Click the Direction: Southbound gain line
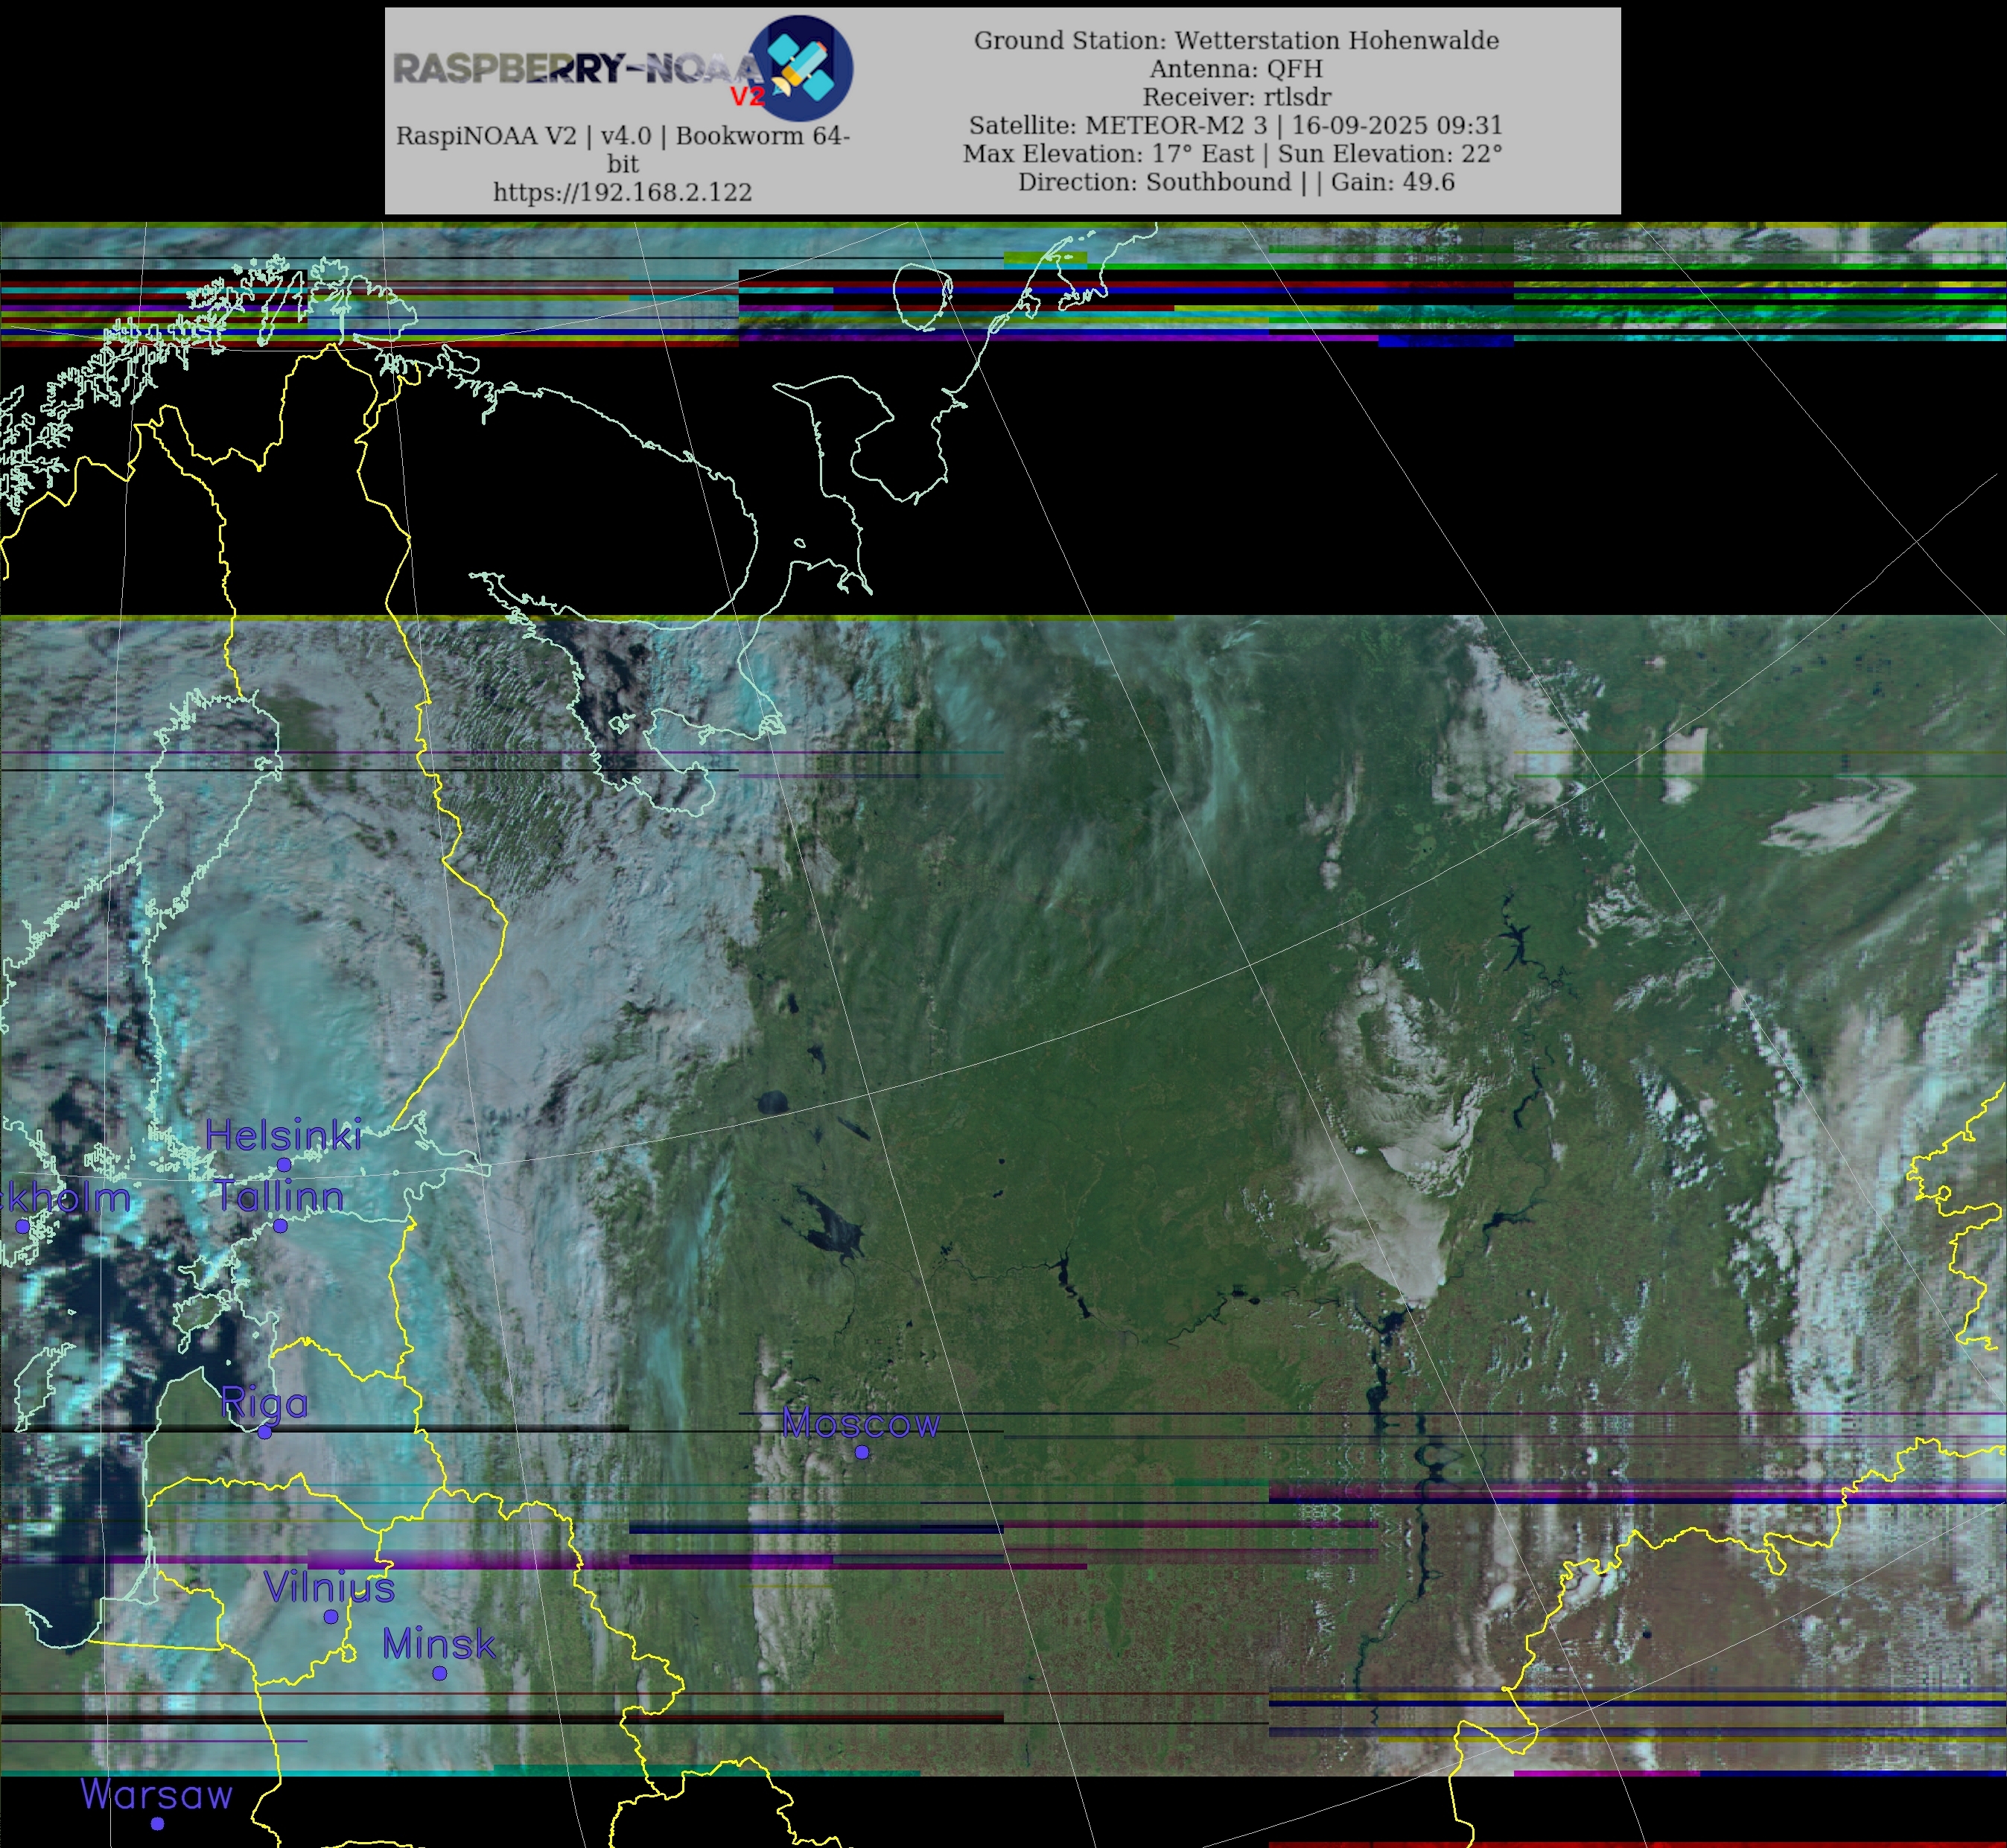 point(1236,182)
